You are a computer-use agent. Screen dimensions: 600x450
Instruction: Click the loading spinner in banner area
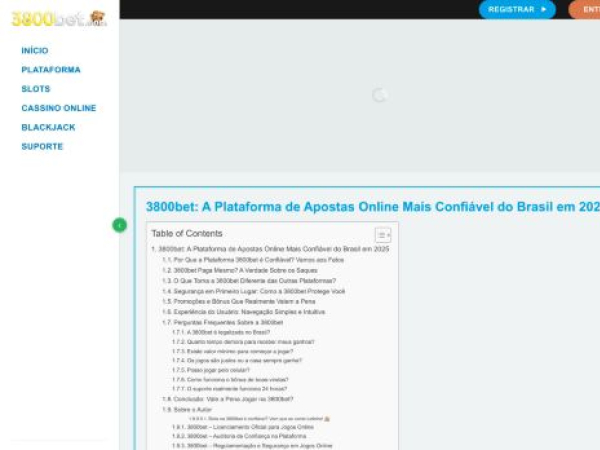tap(379, 95)
